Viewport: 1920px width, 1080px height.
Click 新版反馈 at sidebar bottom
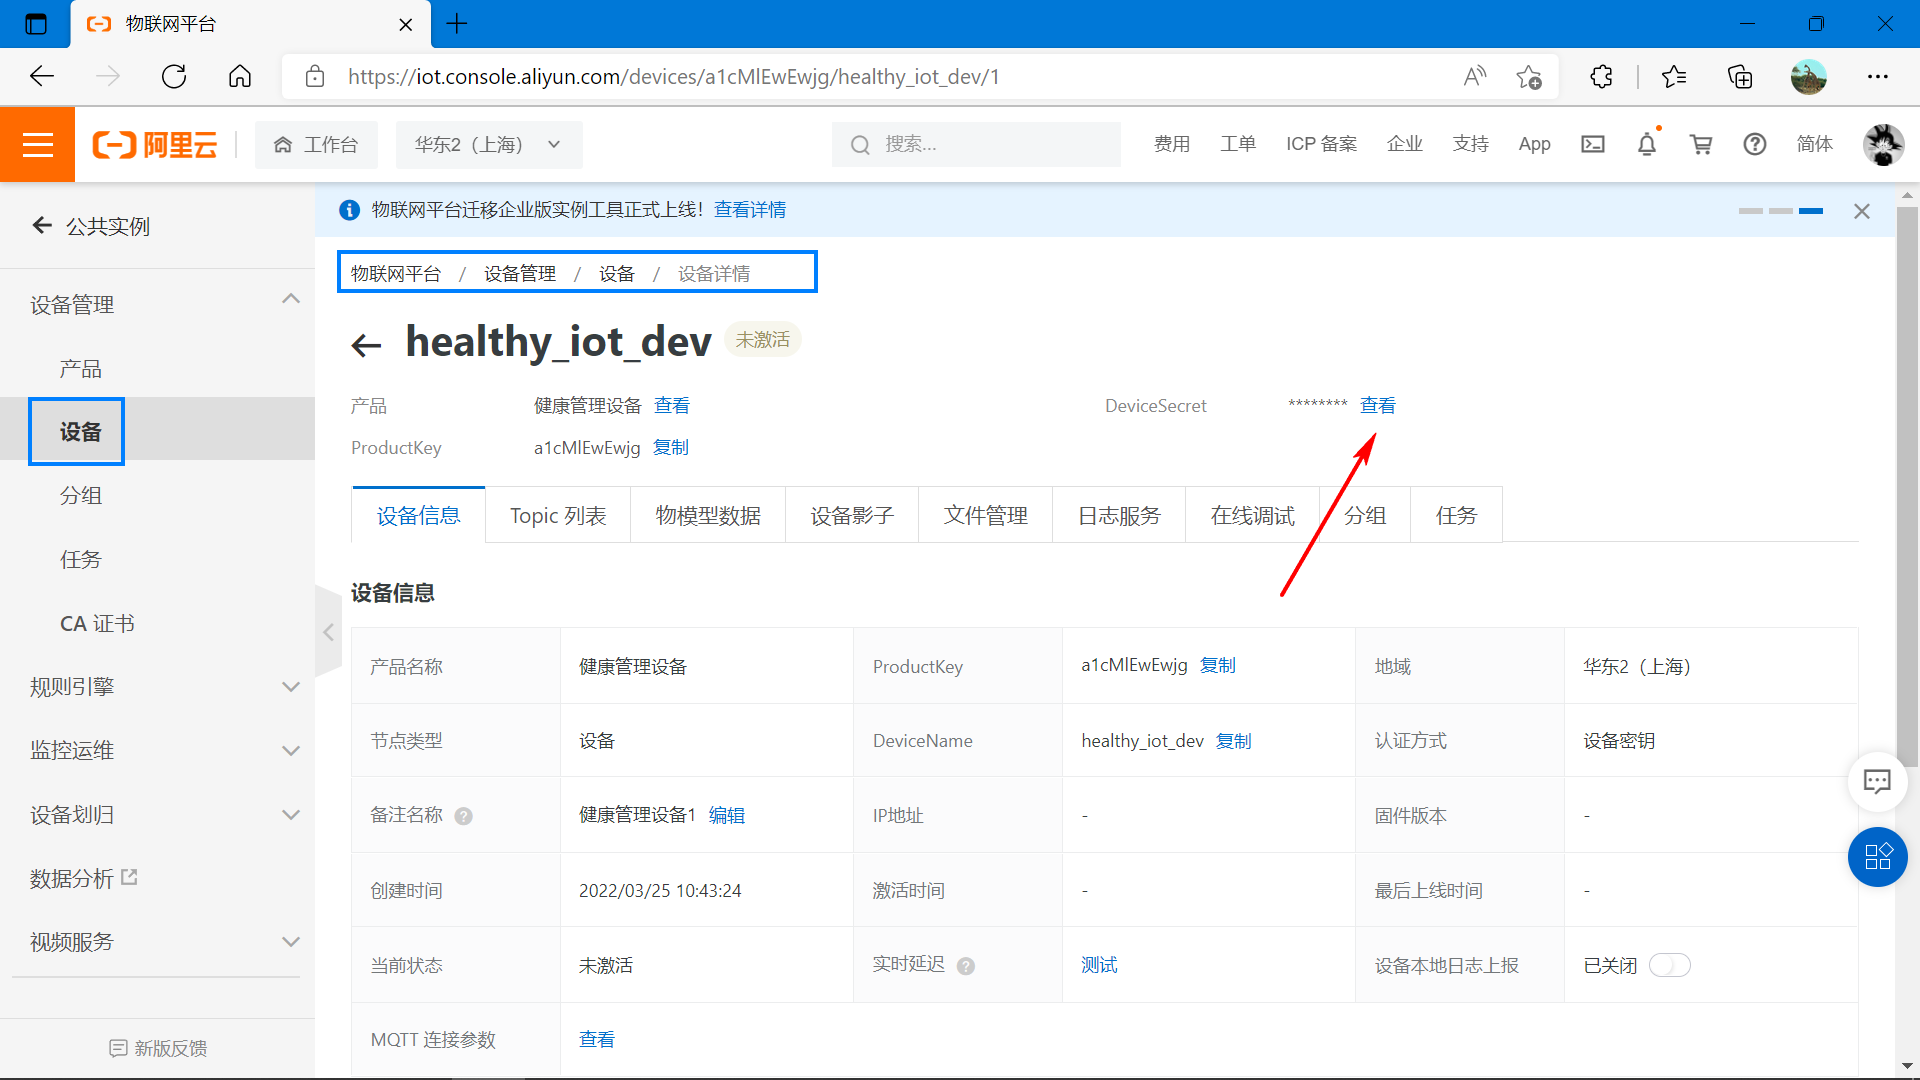[158, 1048]
